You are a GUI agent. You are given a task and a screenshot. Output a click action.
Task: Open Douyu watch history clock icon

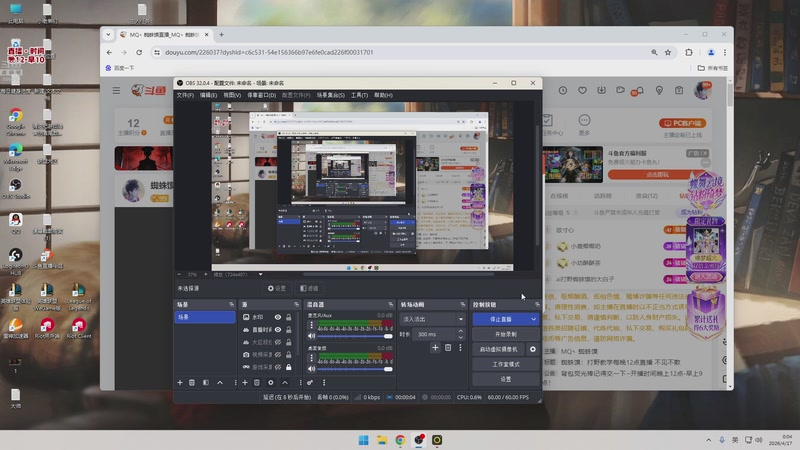[x=563, y=90]
